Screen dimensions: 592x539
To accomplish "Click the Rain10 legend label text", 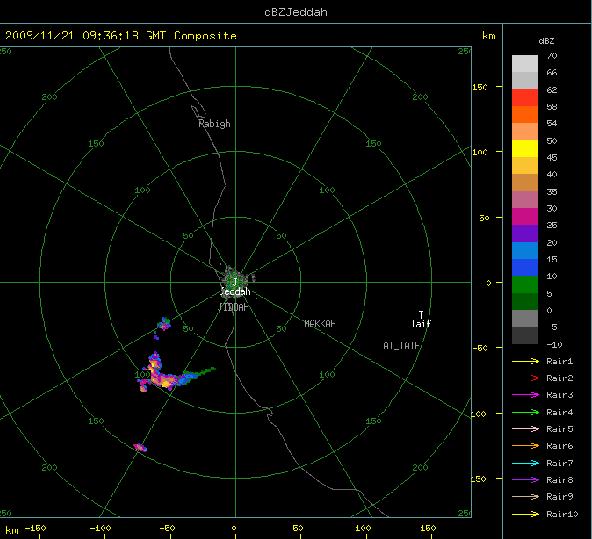I will click(562, 514).
